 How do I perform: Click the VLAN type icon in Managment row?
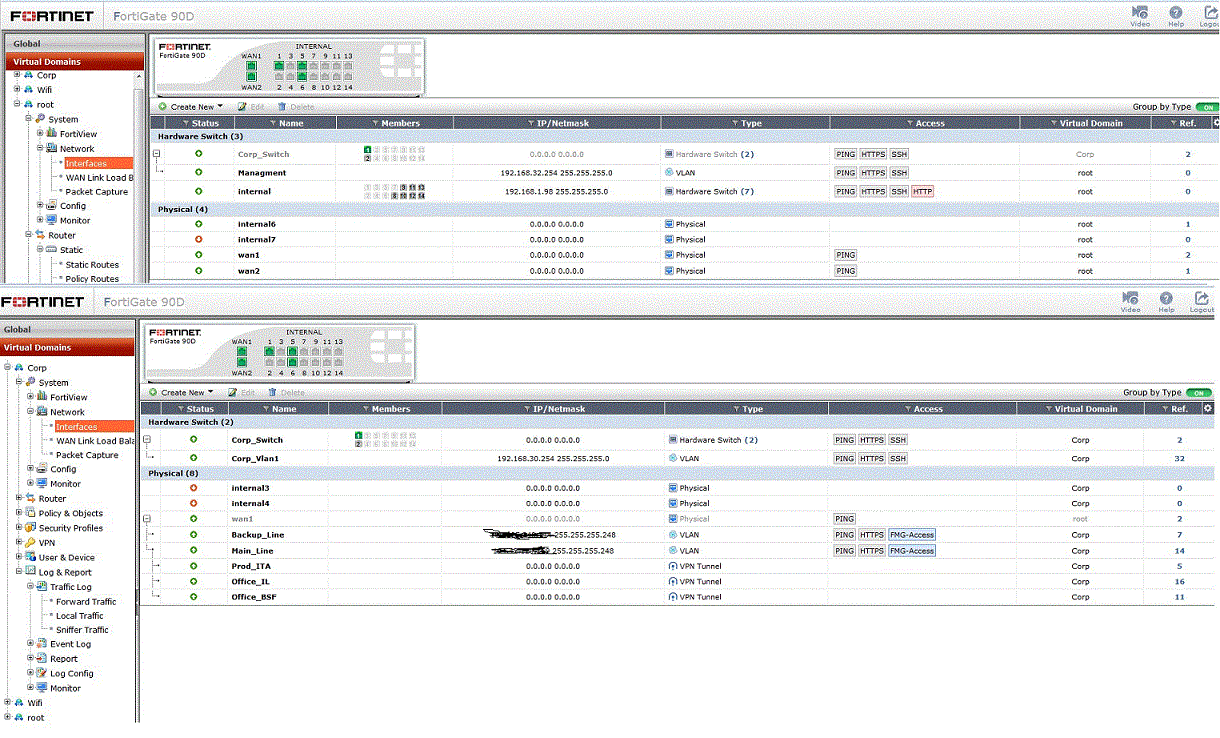pyautogui.click(x=669, y=172)
